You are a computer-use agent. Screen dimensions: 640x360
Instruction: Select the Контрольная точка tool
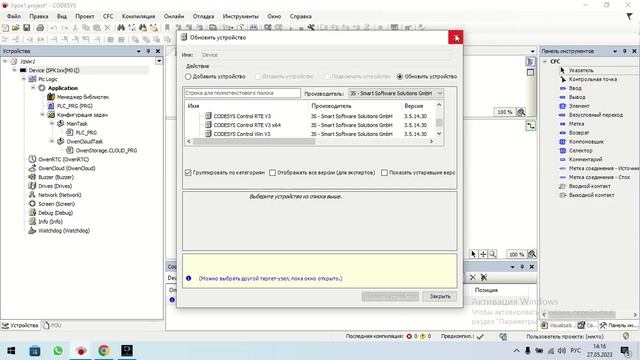coord(593,79)
